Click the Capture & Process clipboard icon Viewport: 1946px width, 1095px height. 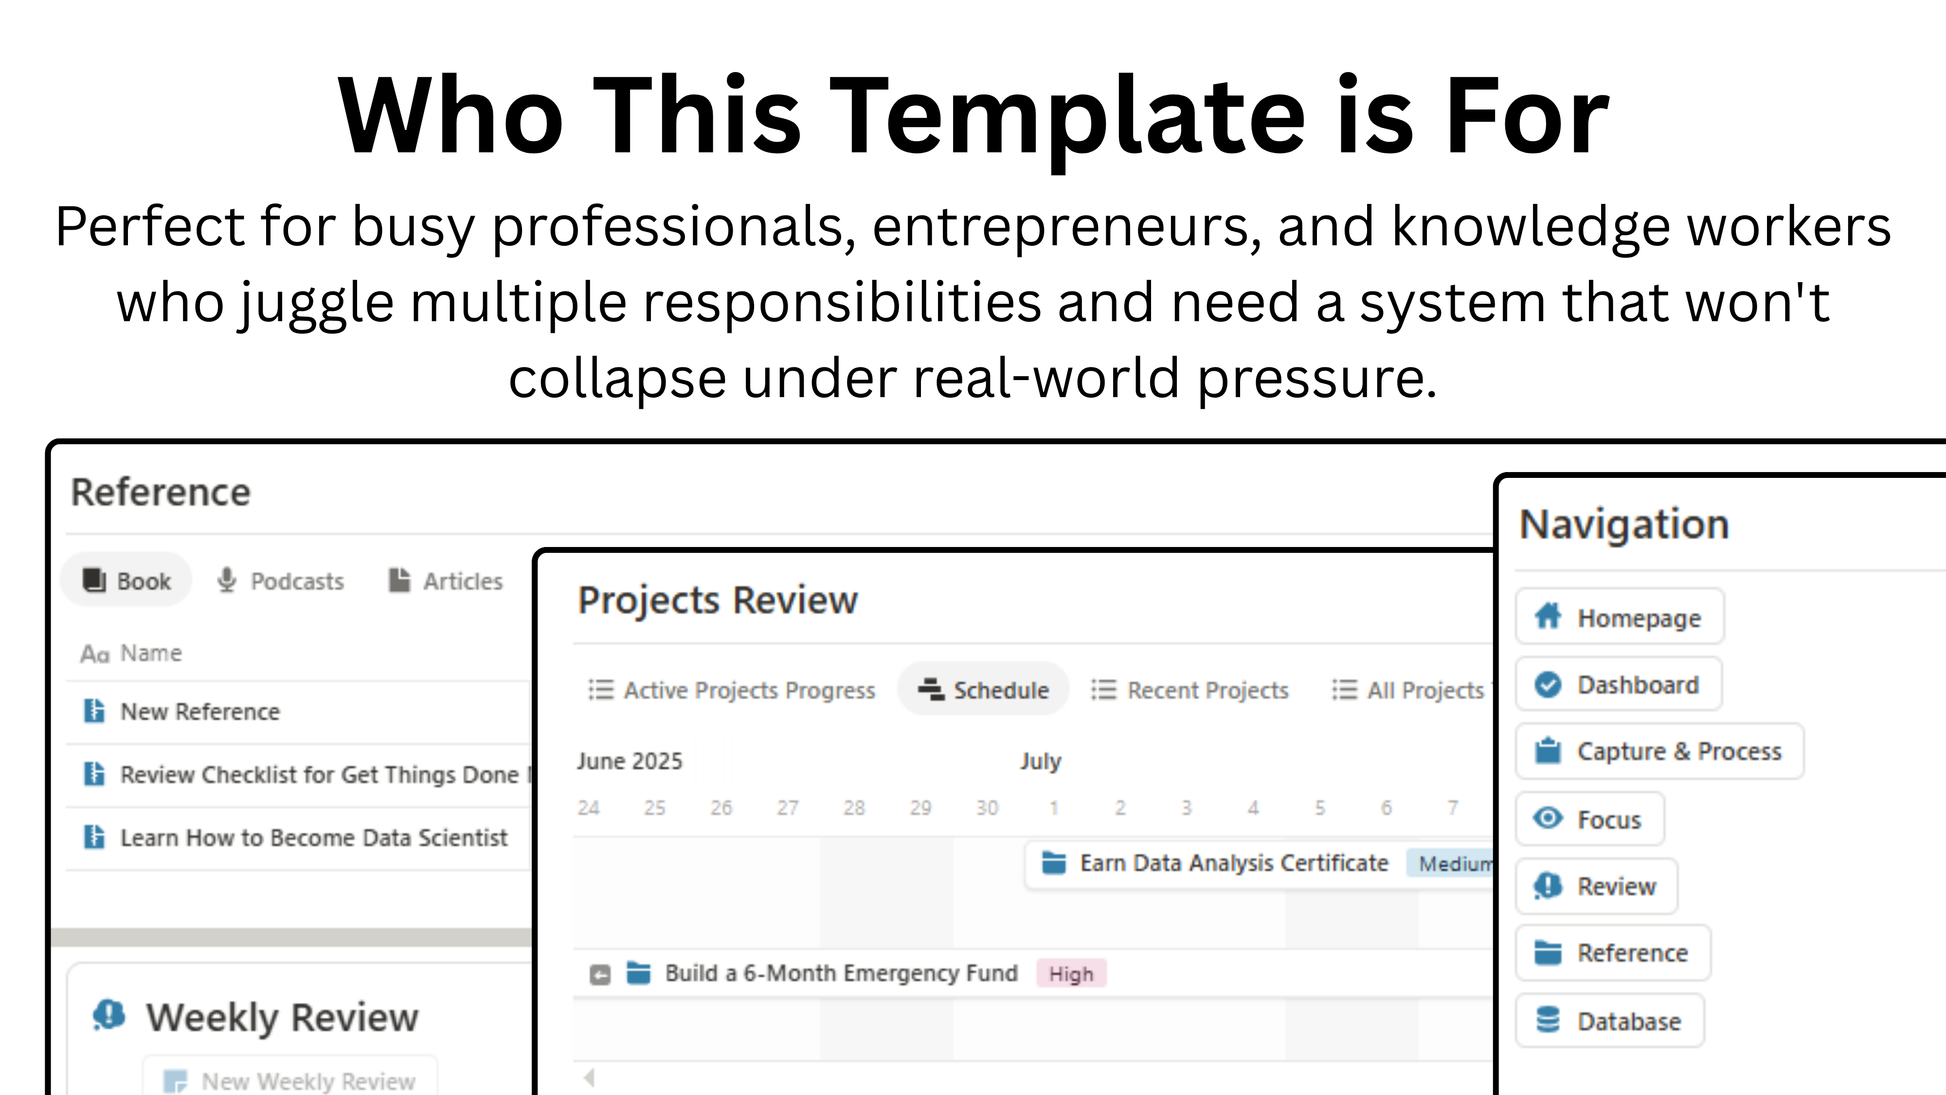pos(1548,750)
